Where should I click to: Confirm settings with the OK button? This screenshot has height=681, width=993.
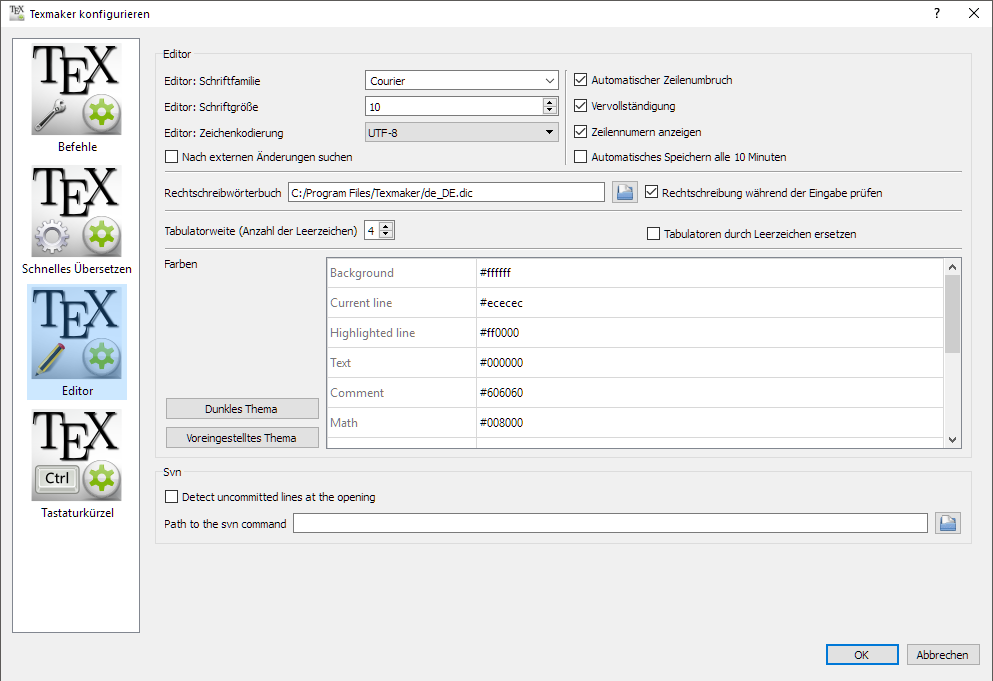(x=861, y=655)
